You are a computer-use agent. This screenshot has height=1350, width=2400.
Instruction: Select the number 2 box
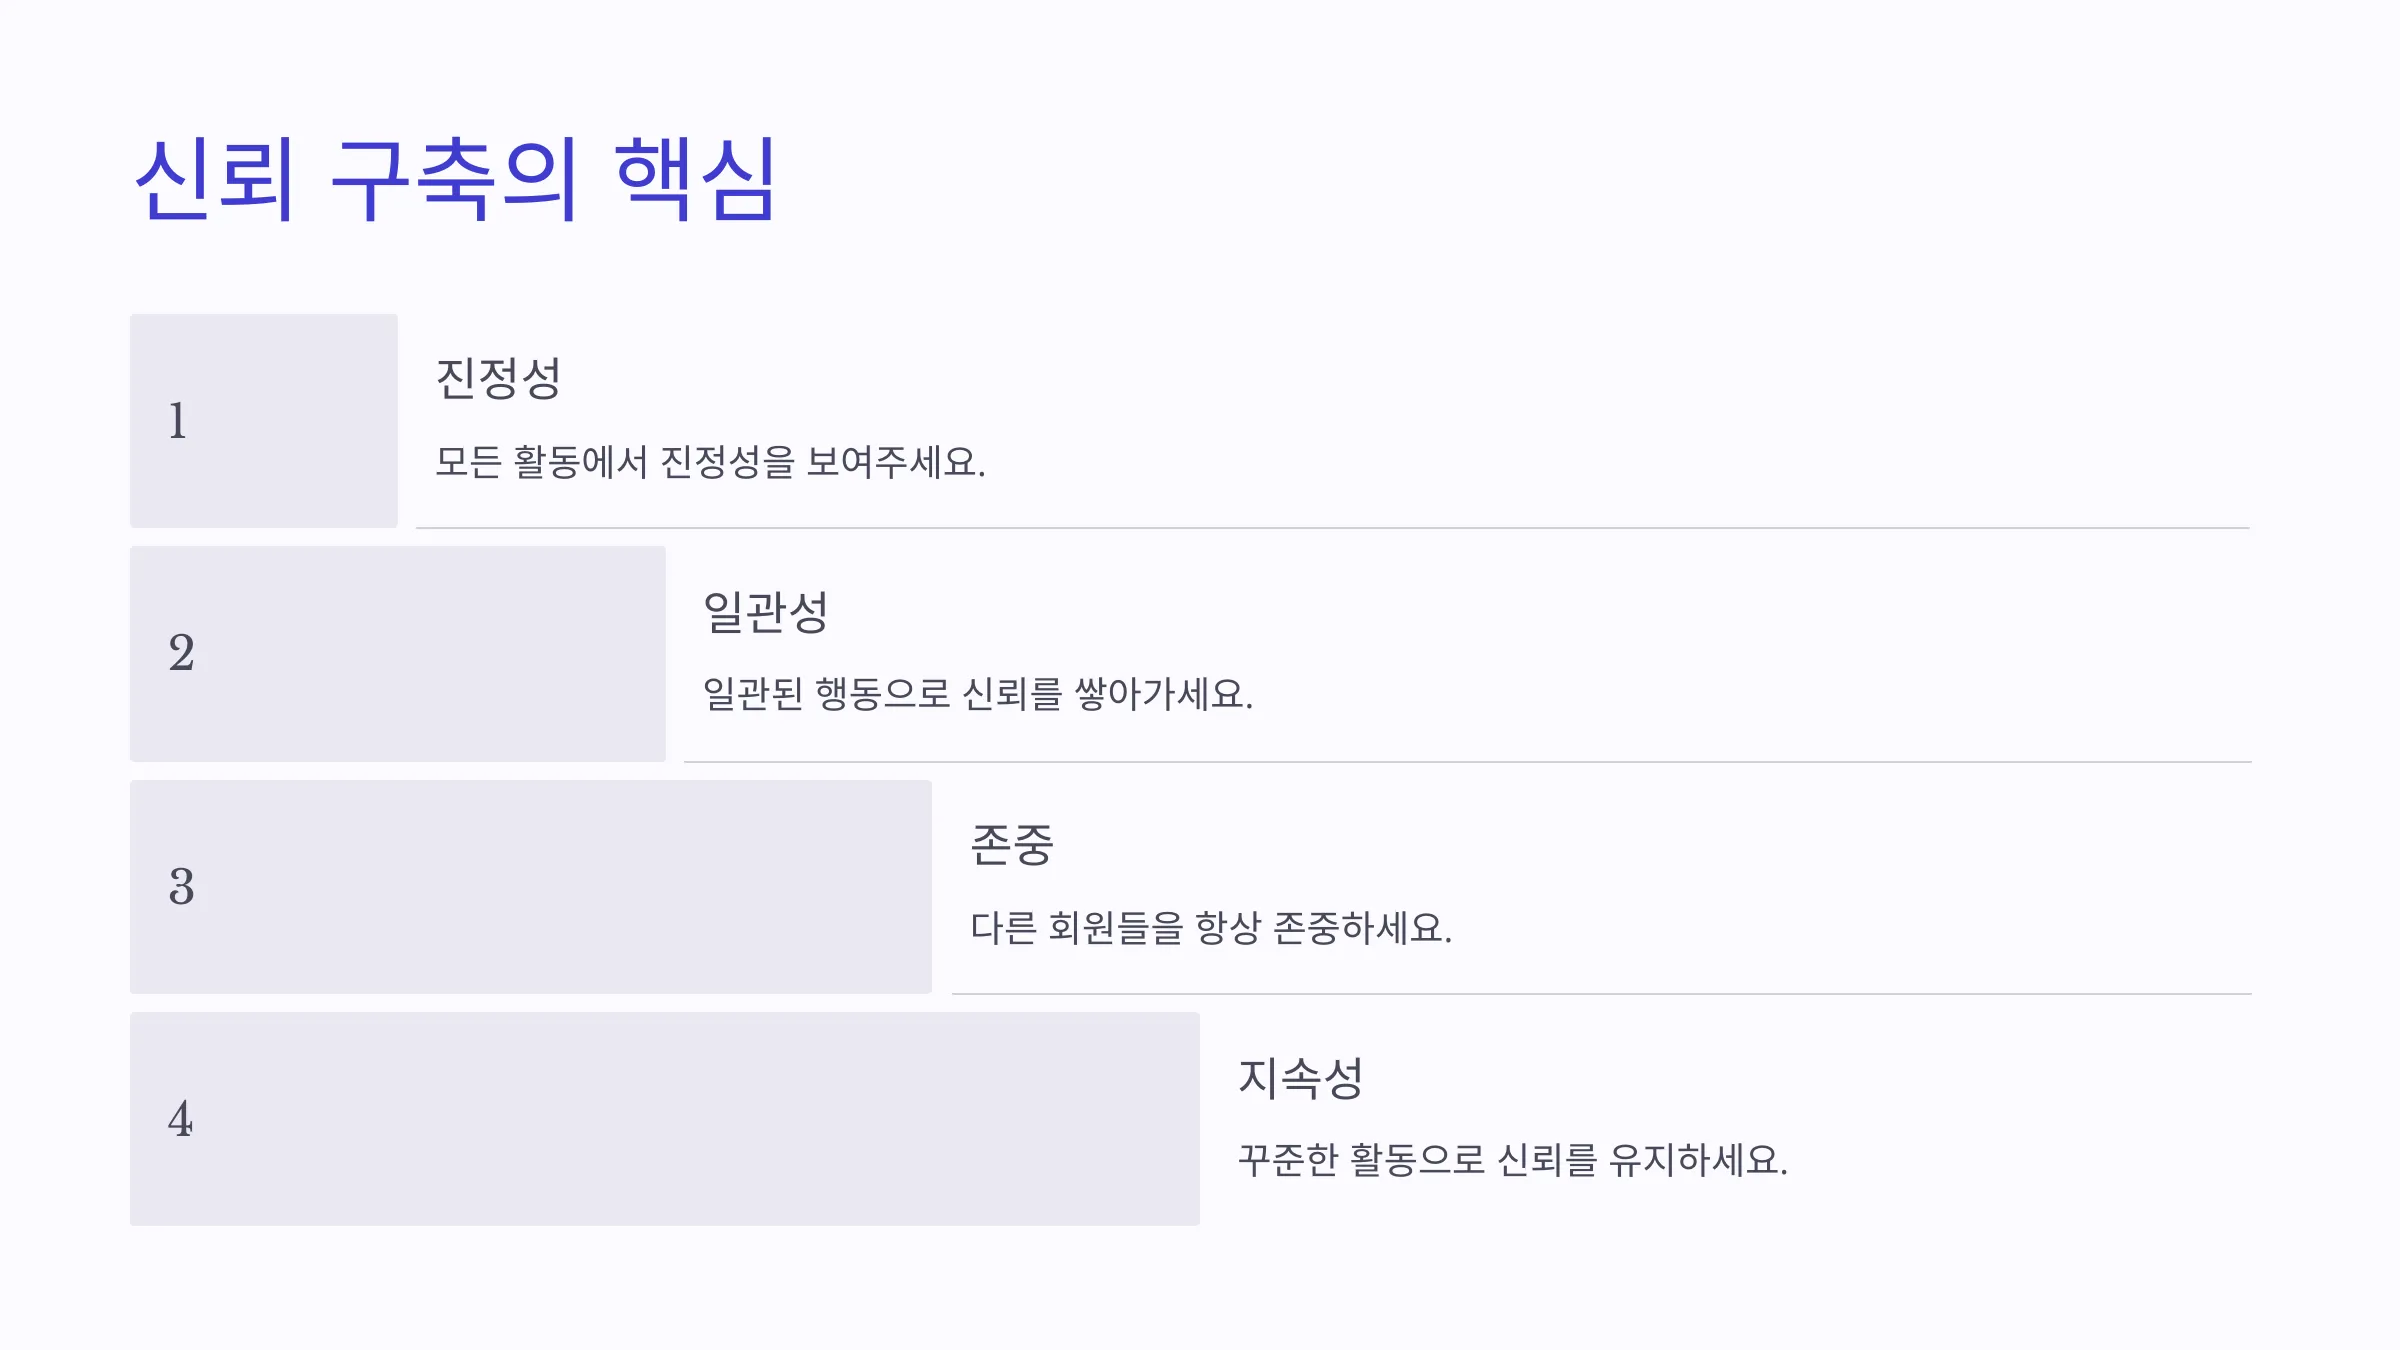[x=398, y=654]
